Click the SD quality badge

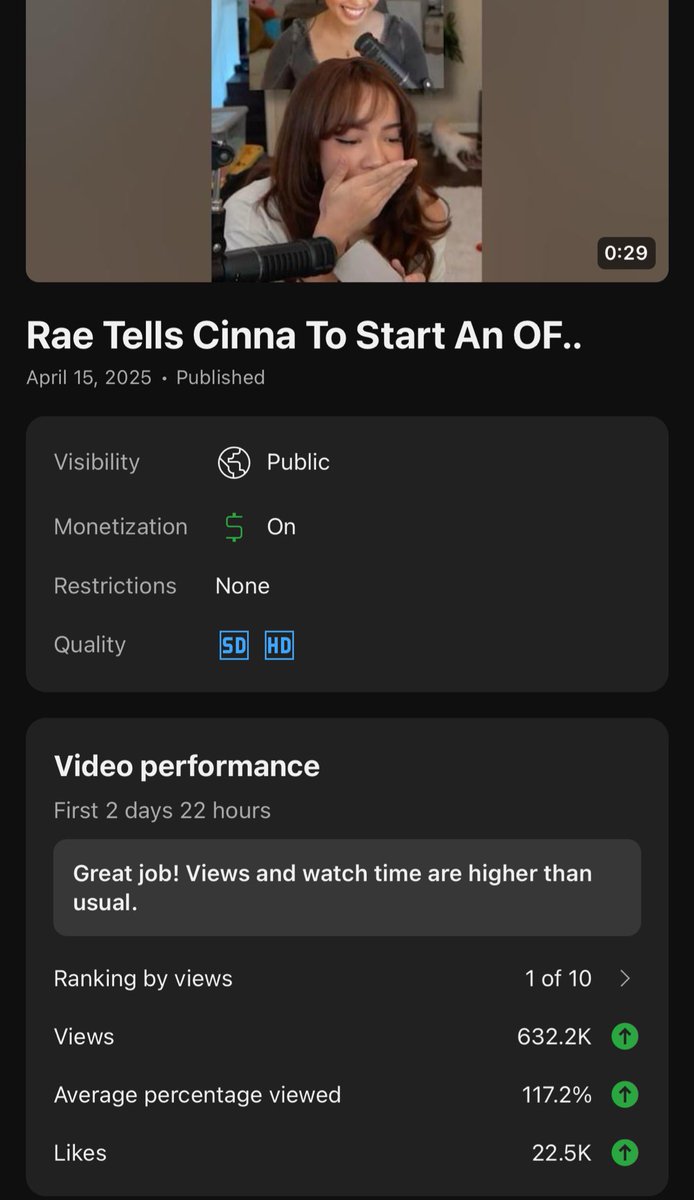[234, 646]
